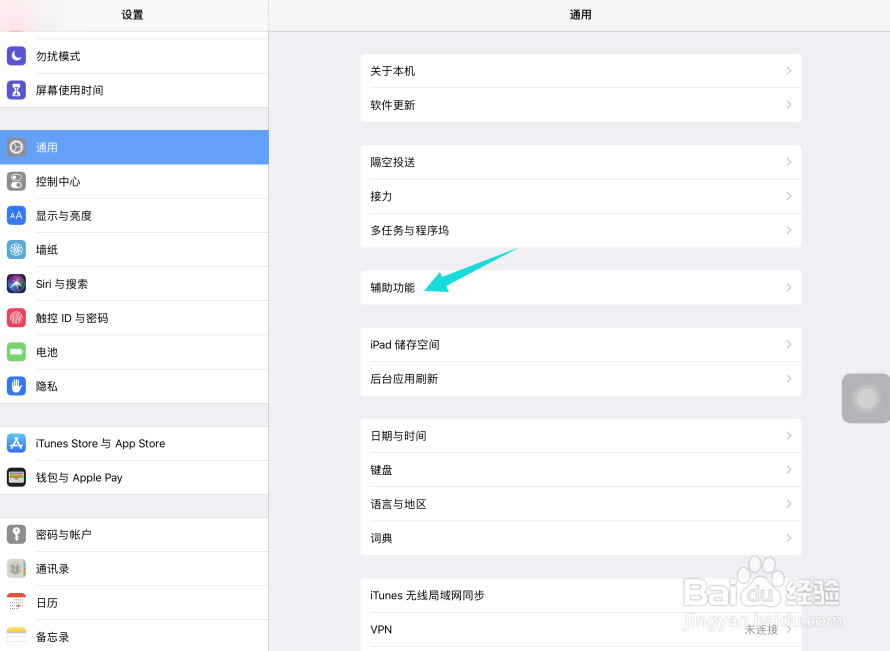Expand the AirDrop settings row
This screenshot has height=651, width=890.
pos(580,161)
